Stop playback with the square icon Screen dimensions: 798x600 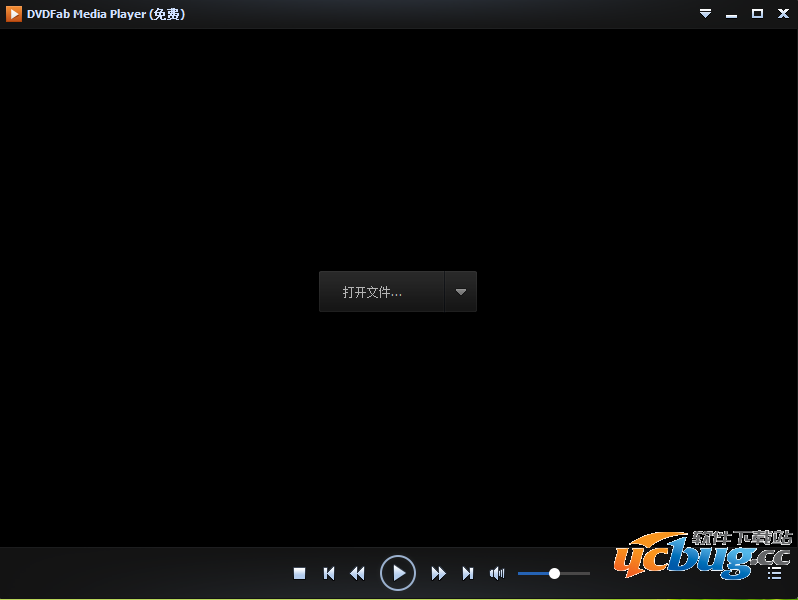(x=299, y=573)
